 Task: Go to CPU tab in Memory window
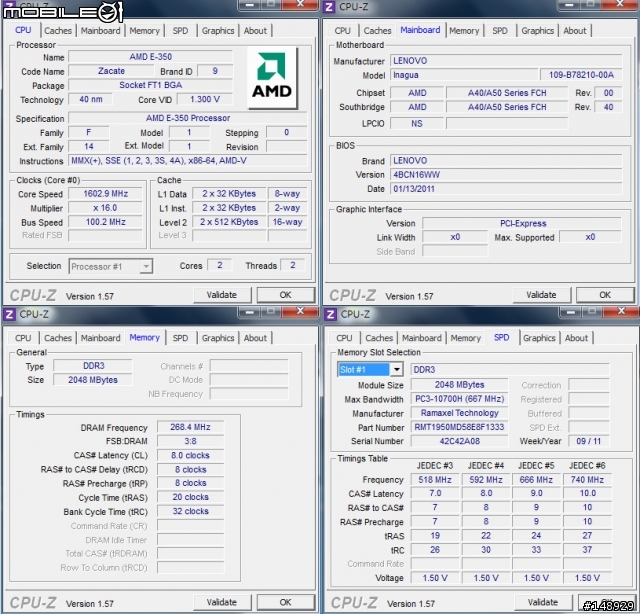point(23,338)
